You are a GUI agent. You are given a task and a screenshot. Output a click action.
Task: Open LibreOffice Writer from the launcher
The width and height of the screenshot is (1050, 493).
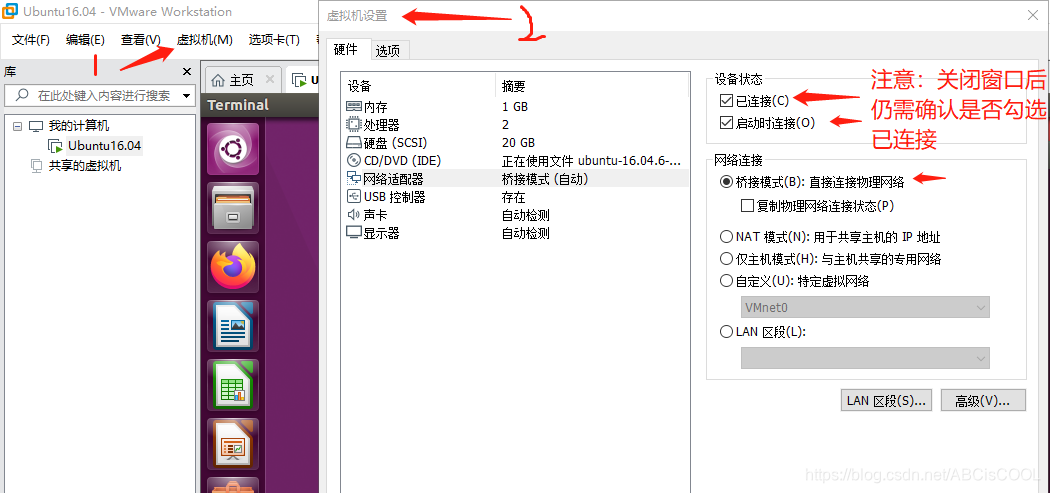click(232, 326)
